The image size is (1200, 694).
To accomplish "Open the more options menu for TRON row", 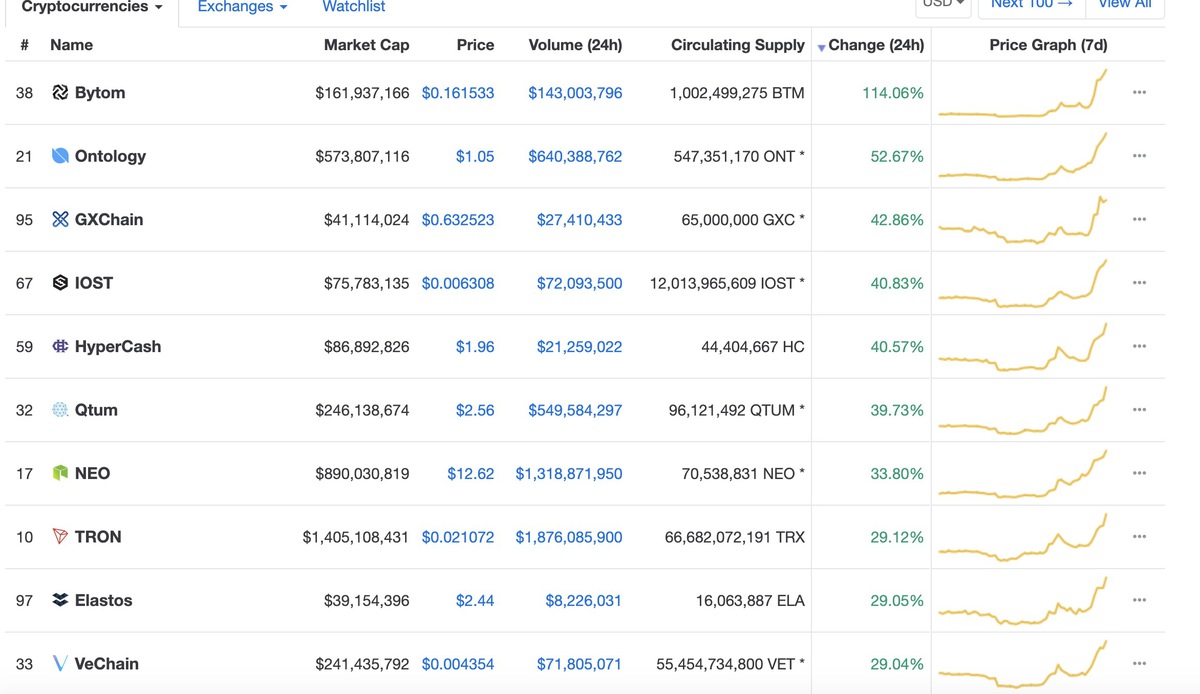I will click(x=1139, y=537).
